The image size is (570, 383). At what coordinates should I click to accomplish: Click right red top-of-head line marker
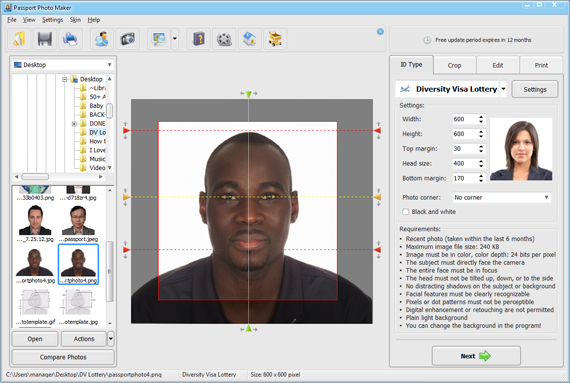(x=378, y=130)
